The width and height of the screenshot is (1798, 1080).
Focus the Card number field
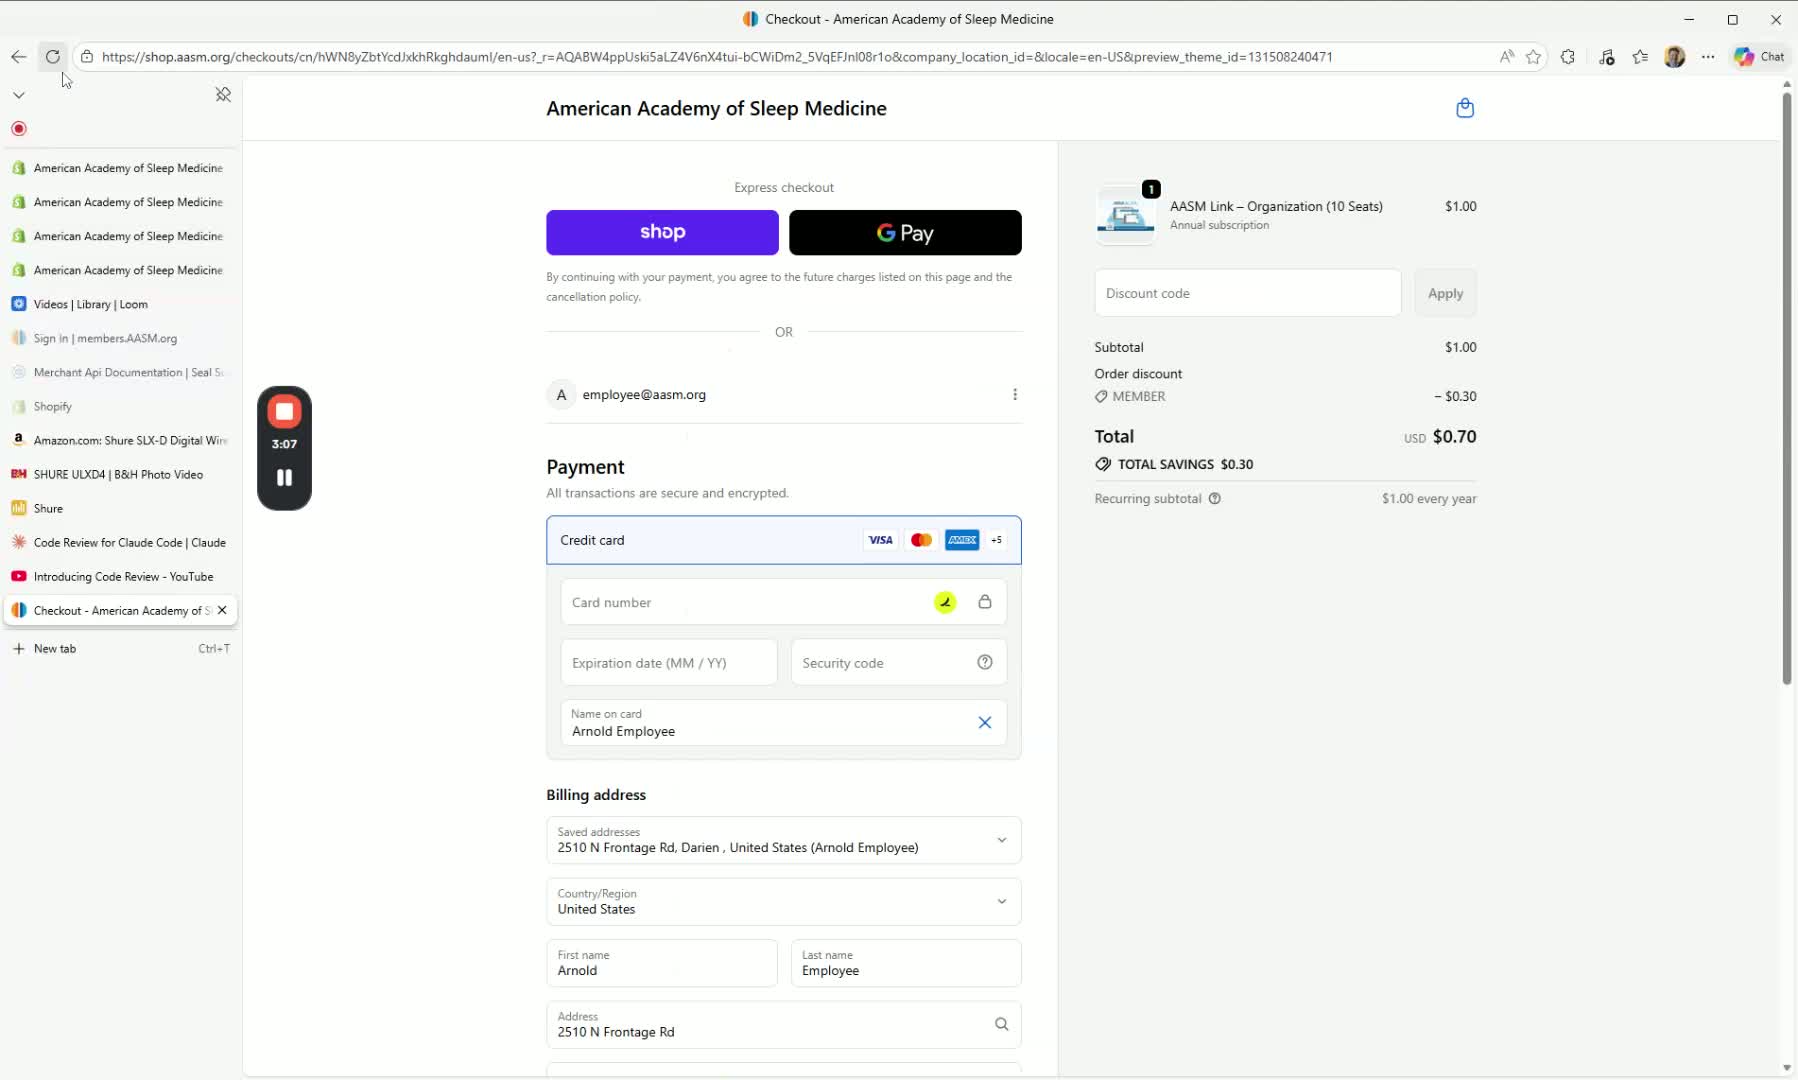point(784,602)
